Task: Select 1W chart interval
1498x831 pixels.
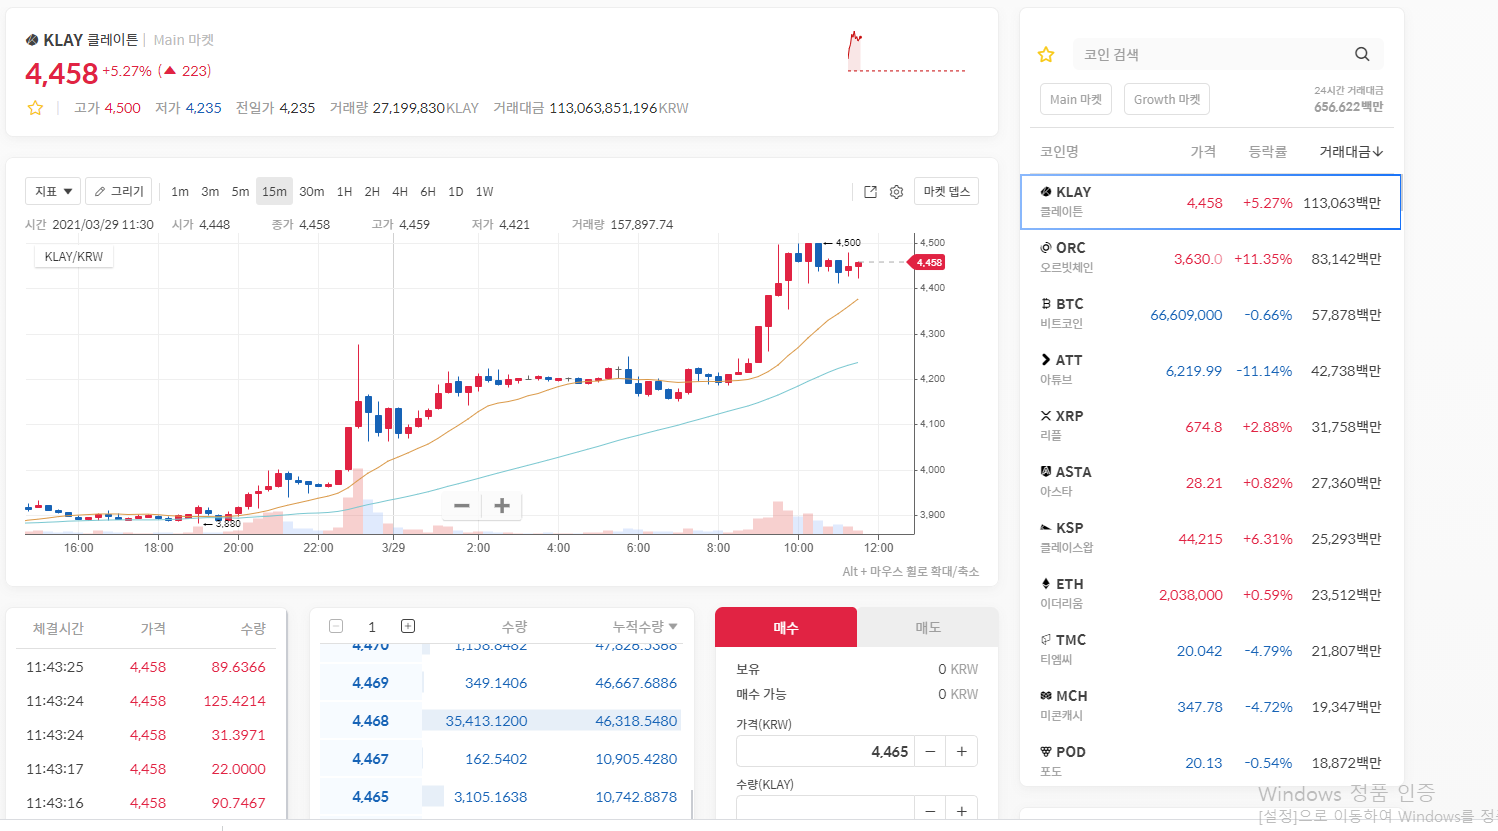Action: pos(485,192)
